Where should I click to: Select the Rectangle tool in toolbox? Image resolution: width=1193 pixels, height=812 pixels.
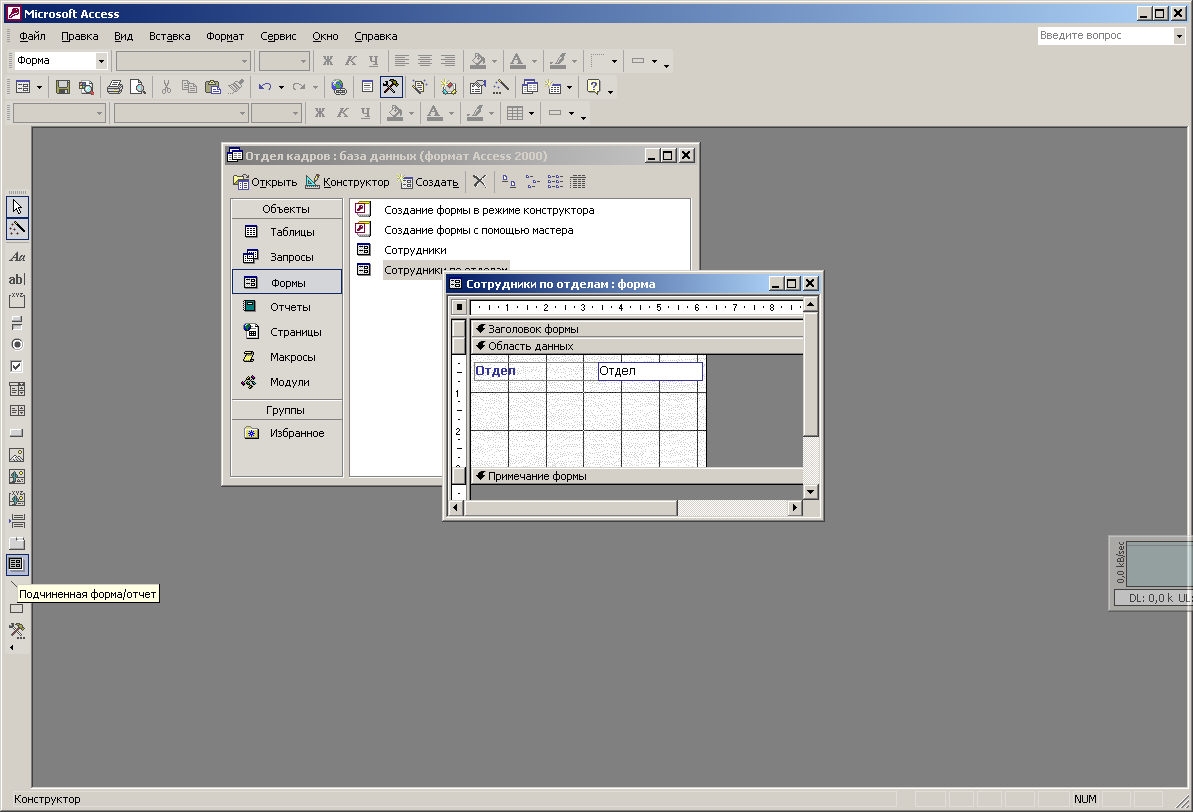[17, 608]
